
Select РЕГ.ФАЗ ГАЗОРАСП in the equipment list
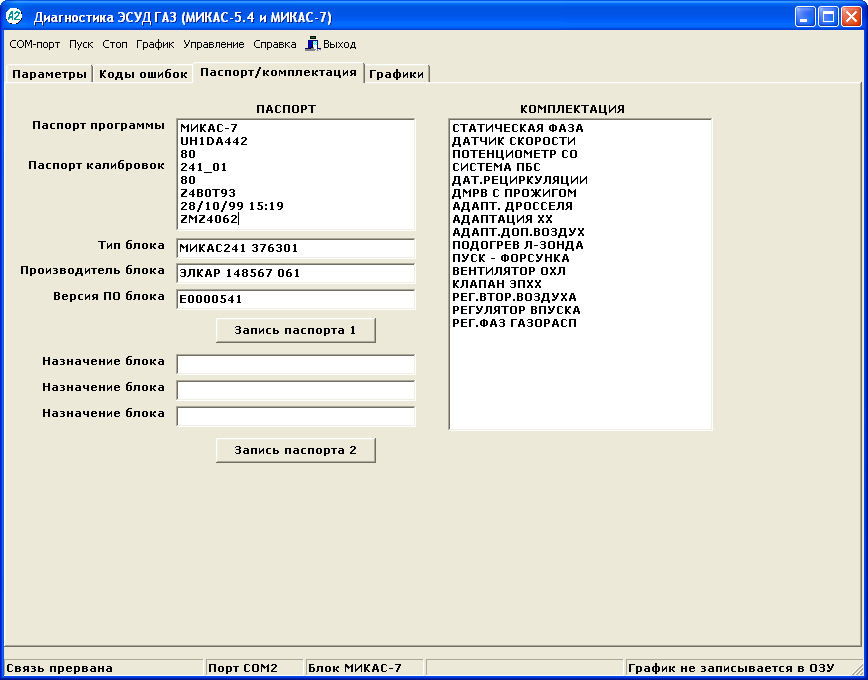coord(514,323)
